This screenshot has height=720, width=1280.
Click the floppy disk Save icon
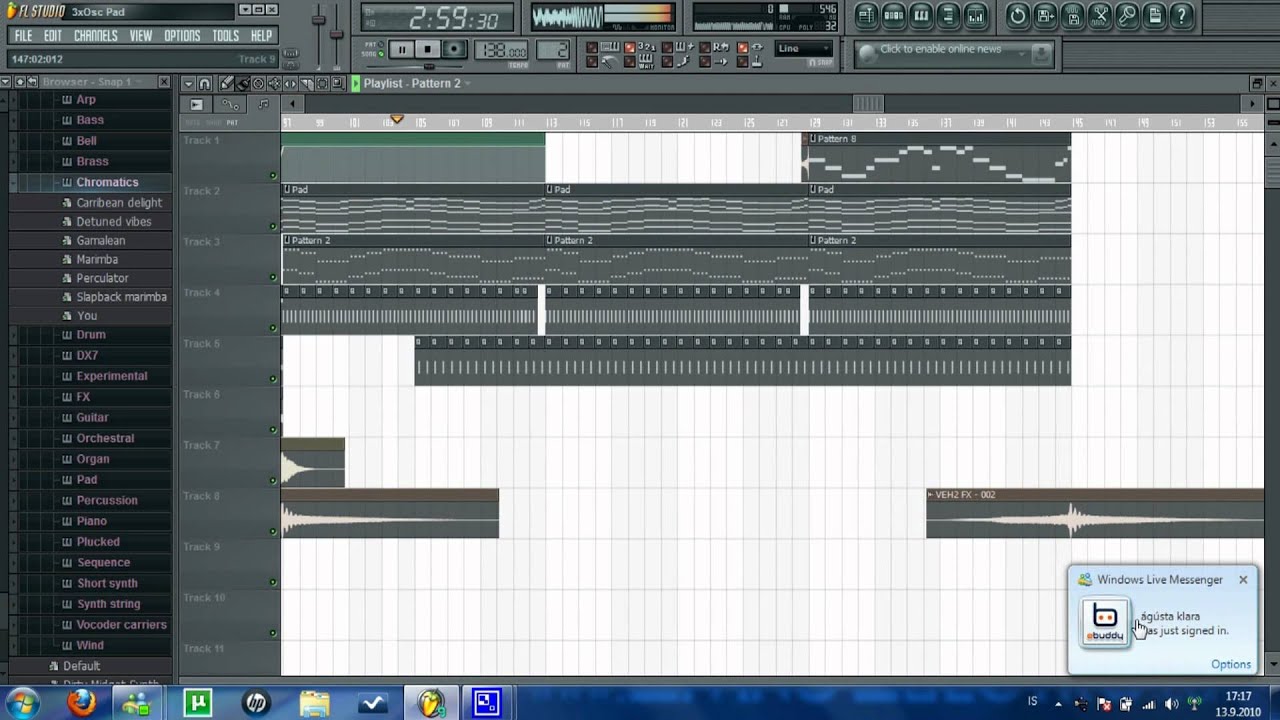pos(1072,15)
